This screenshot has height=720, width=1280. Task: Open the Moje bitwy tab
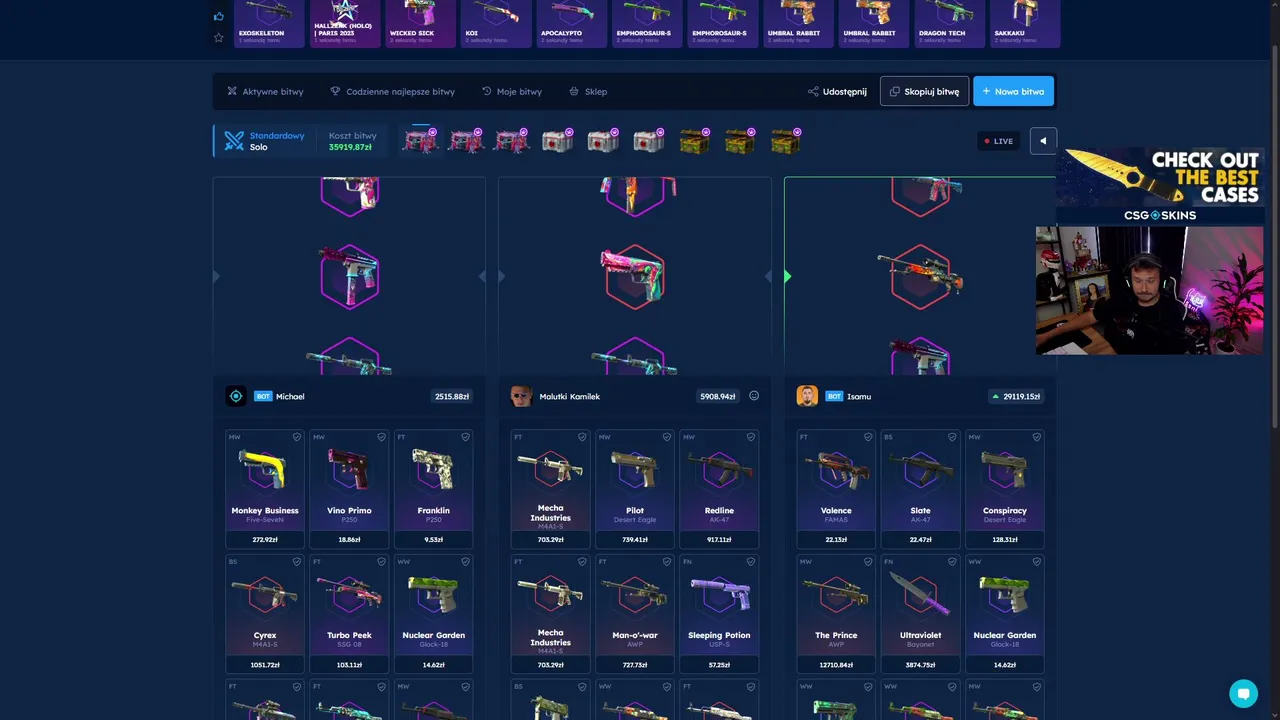tap(512, 91)
